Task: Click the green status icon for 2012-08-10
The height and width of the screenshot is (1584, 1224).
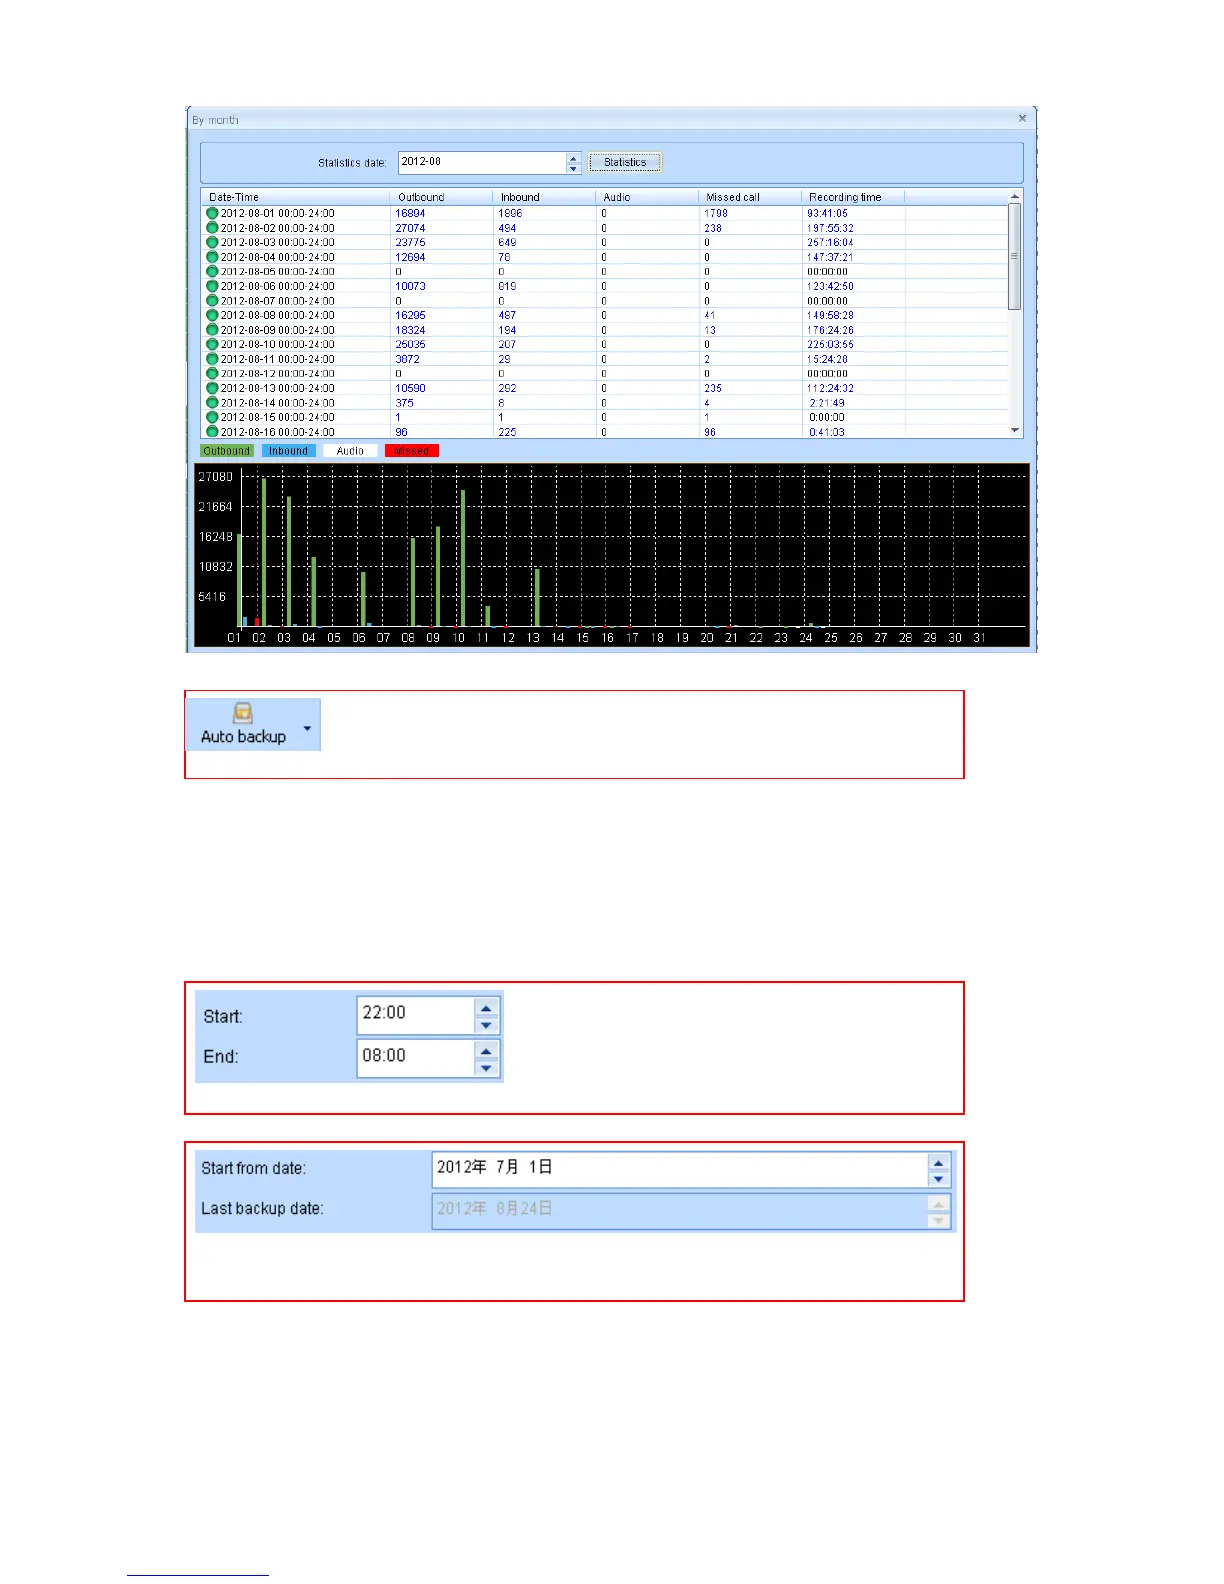Action: [212, 344]
